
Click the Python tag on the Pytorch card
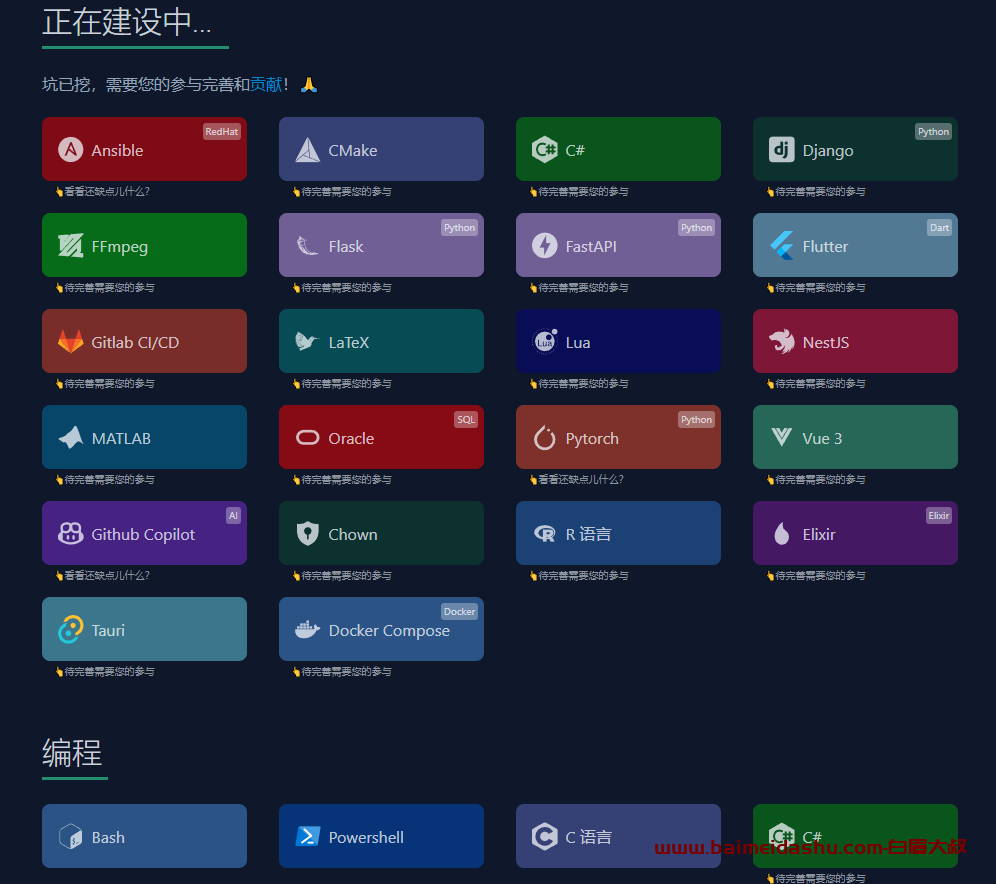(696, 419)
